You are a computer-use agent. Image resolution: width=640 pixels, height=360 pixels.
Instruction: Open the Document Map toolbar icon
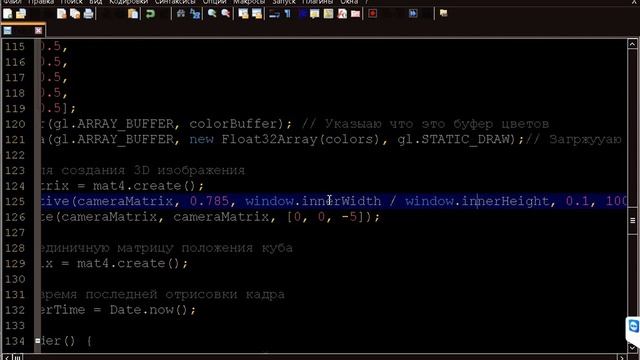[329, 14]
